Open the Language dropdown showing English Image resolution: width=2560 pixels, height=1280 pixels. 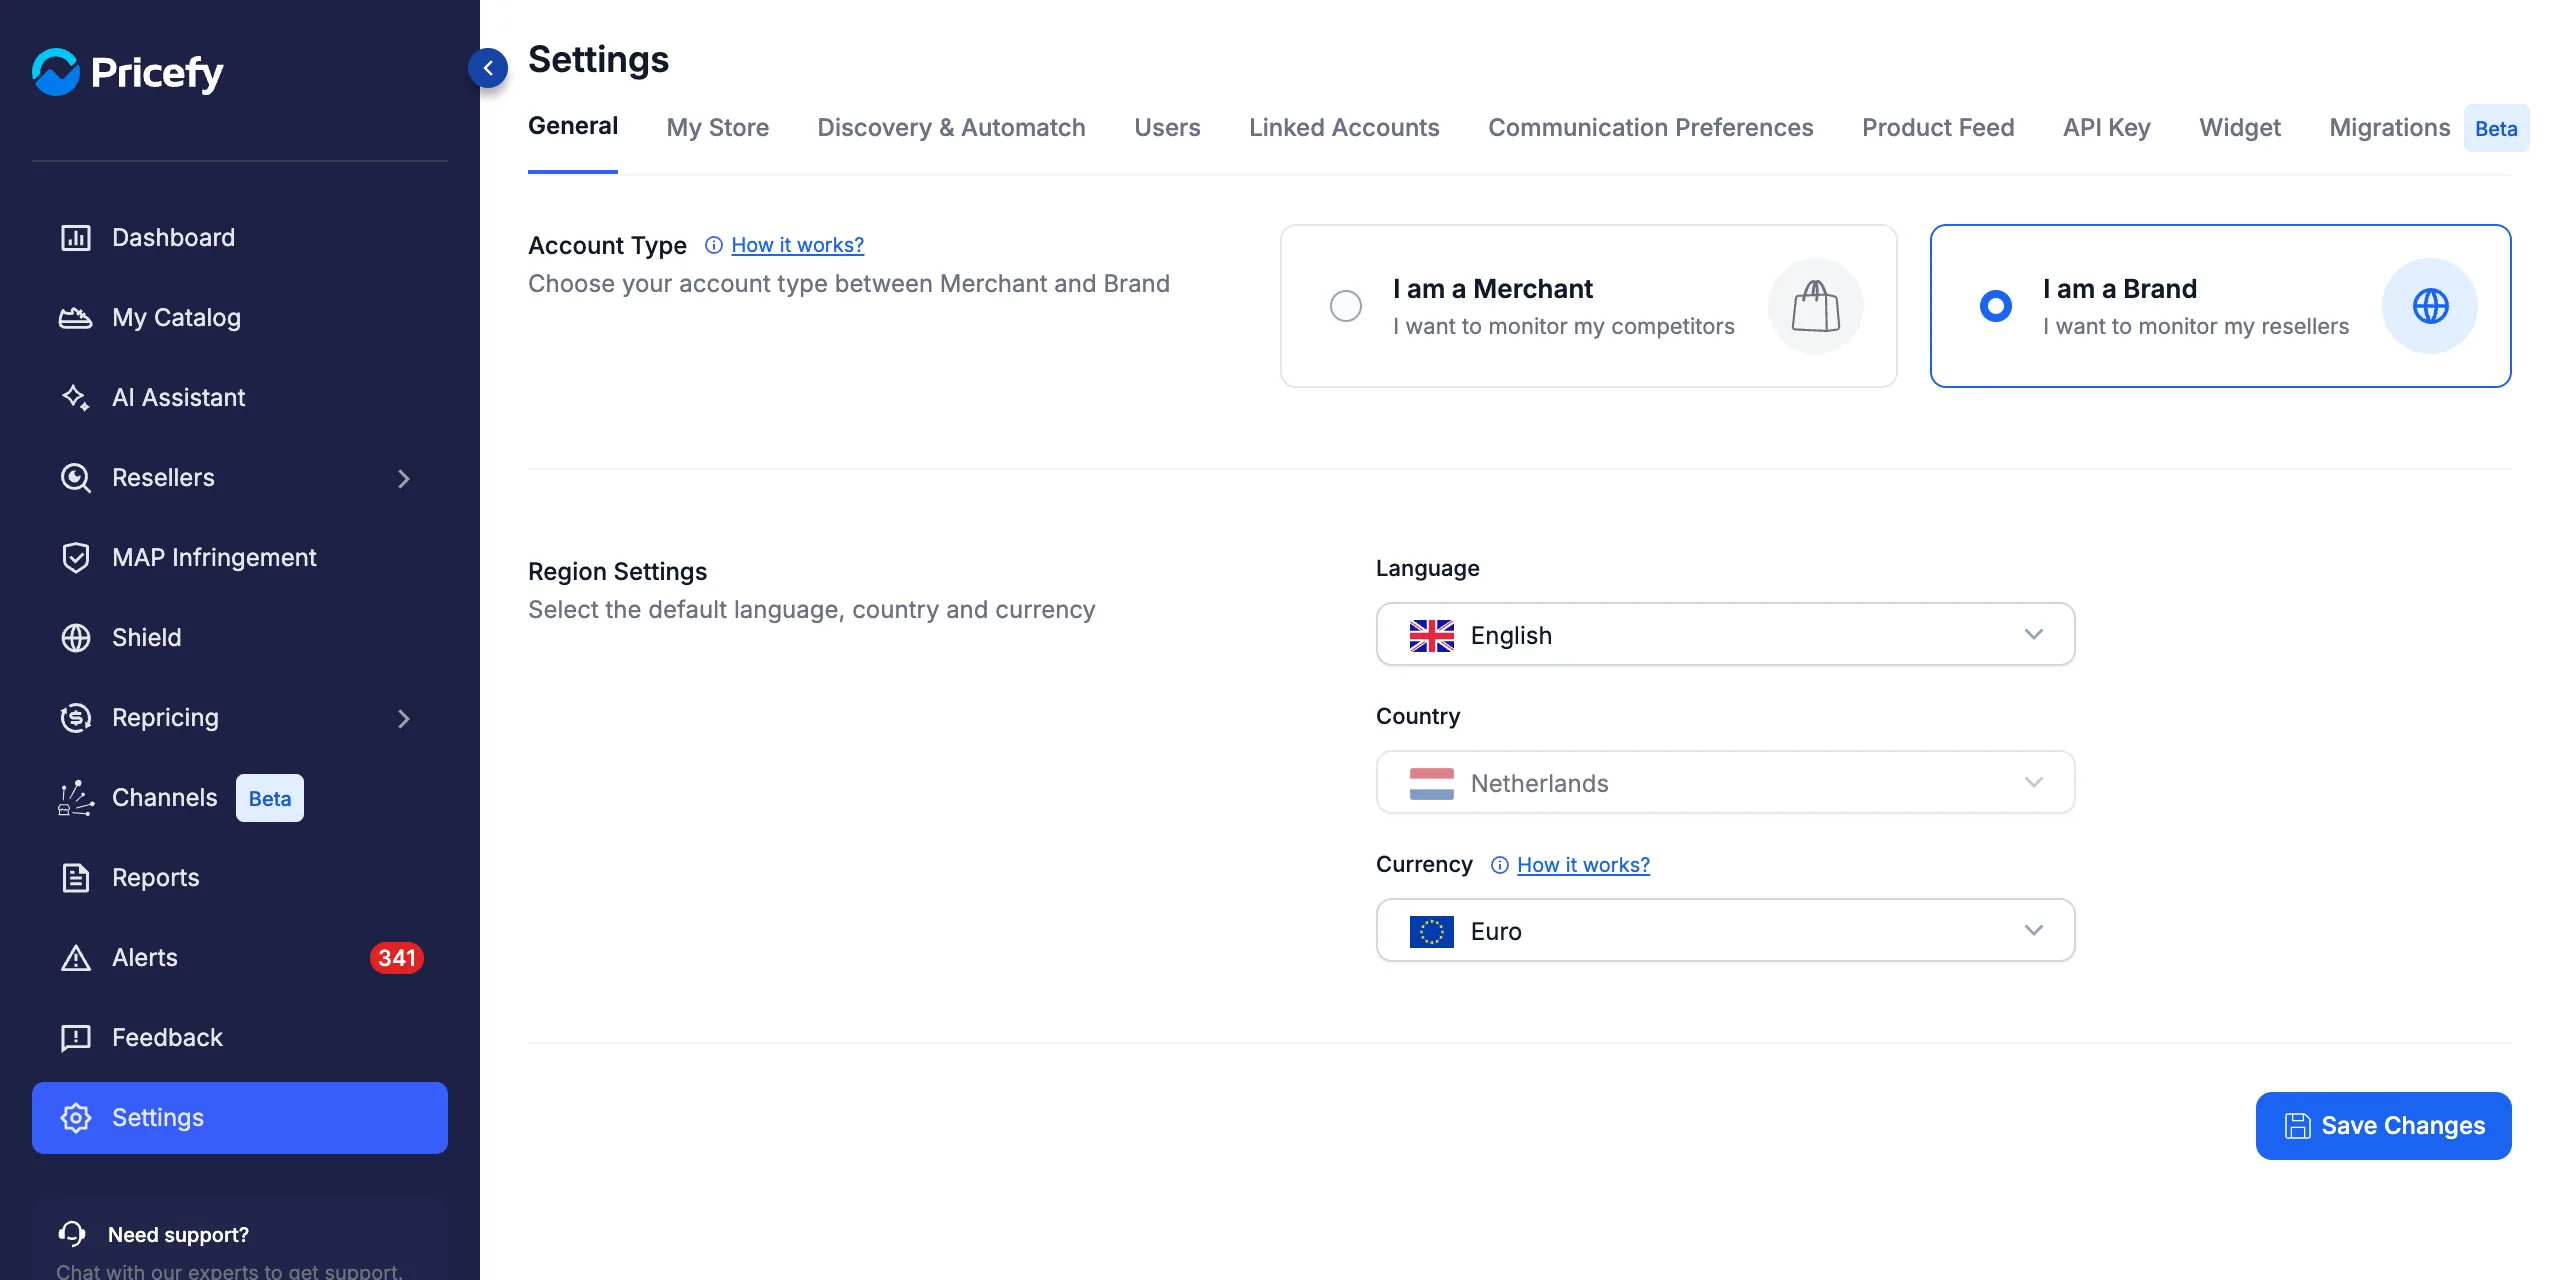pyautogui.click(x=1726, y=634)
